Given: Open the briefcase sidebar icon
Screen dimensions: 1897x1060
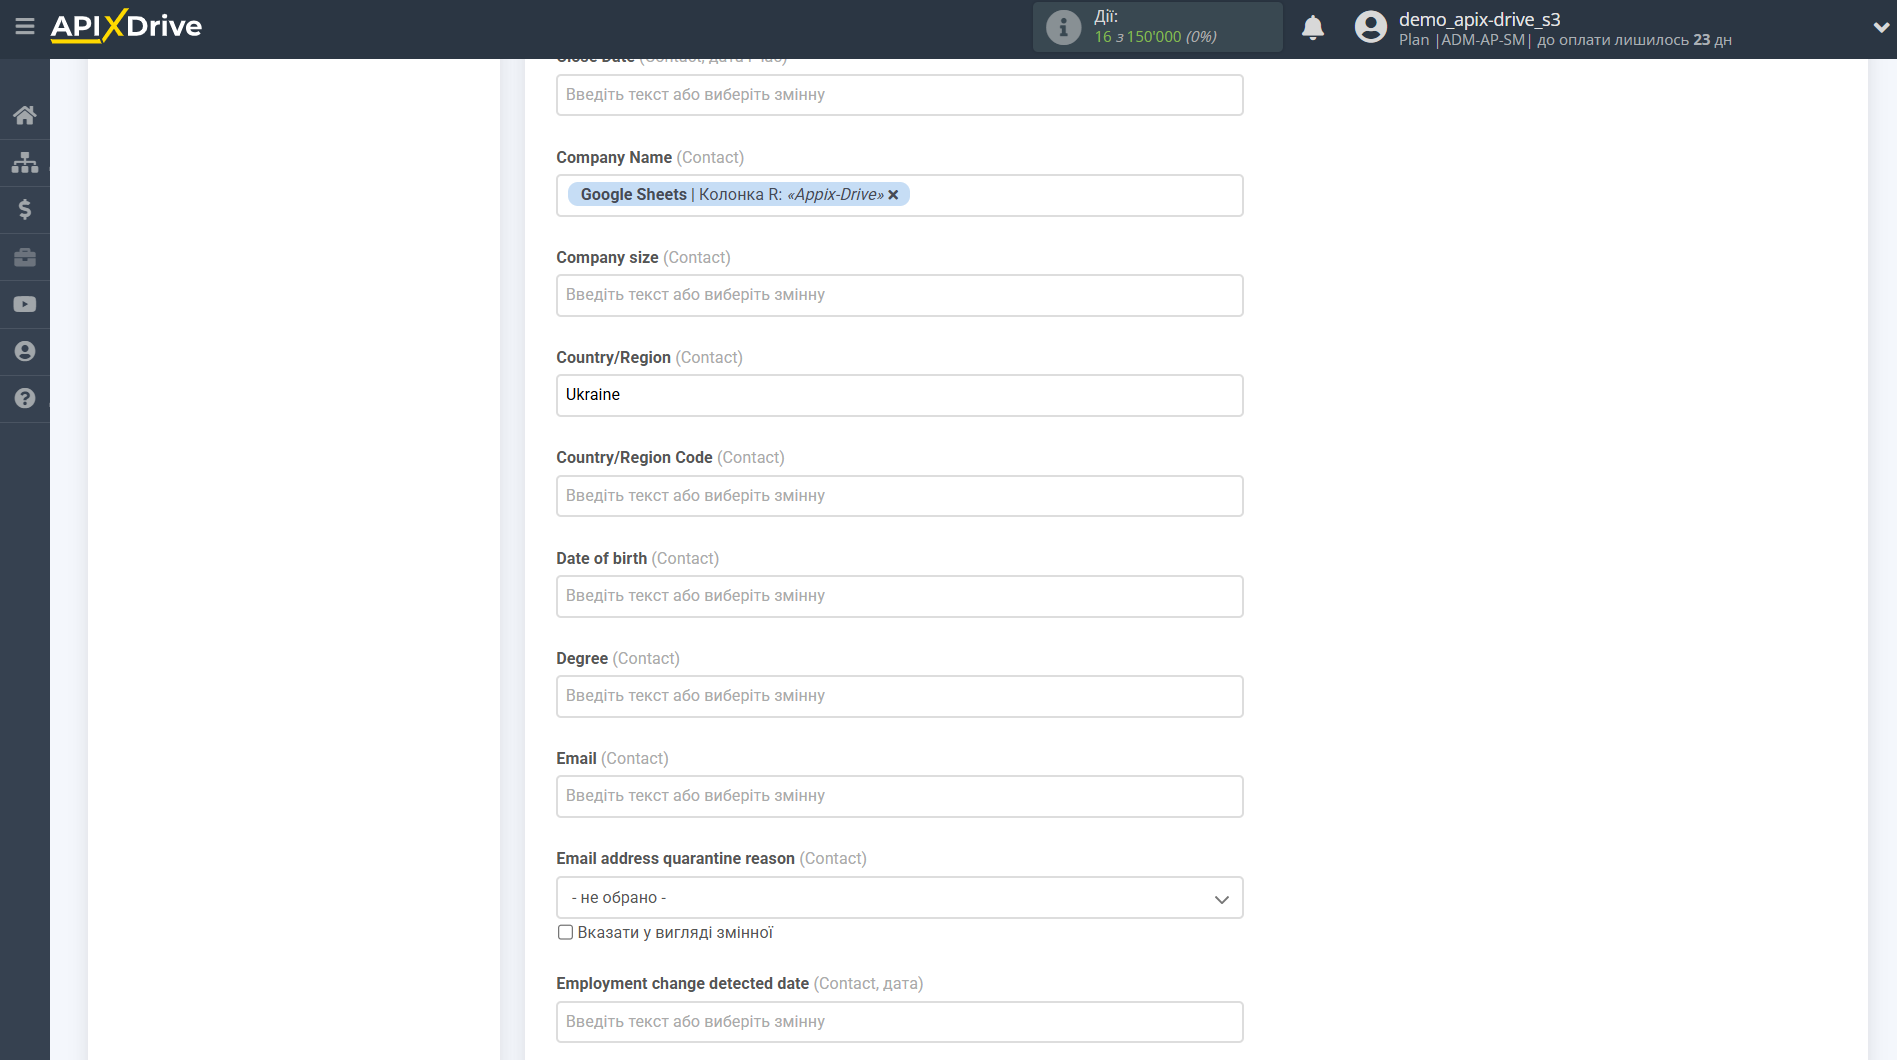Looking at the screenshot, I should click(x=25, y=257).
